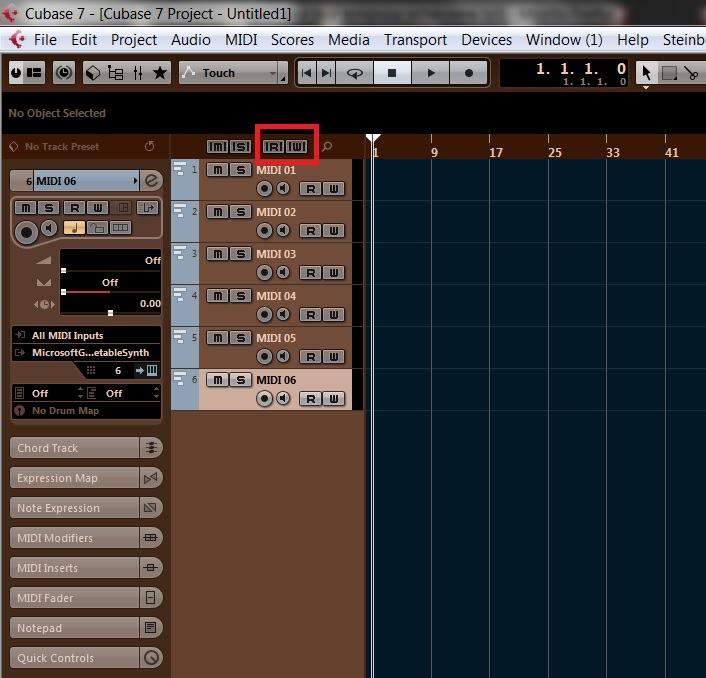This screenshot has height=678, width=706.
Task: Select the MIDI 04 track name
Action: (x=276, y=296)
